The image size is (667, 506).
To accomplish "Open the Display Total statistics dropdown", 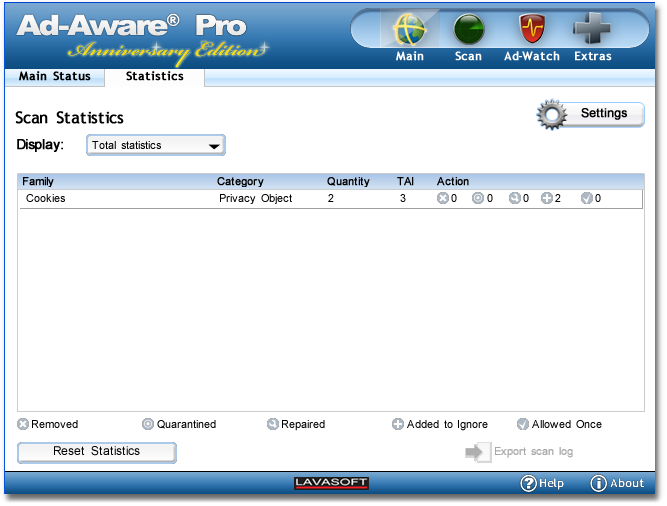I will pyautogui.click(x=156, y=145).
